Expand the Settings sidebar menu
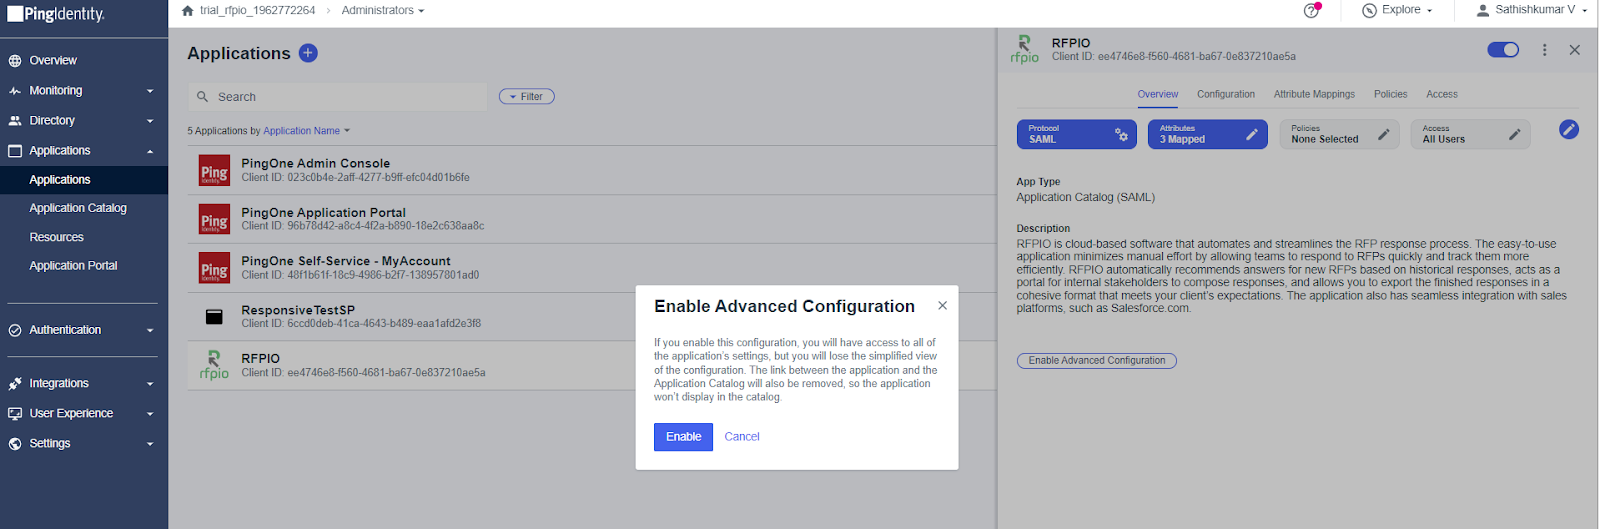The width and height of the screenshot is (1600, 529). [x=150, y=444]
